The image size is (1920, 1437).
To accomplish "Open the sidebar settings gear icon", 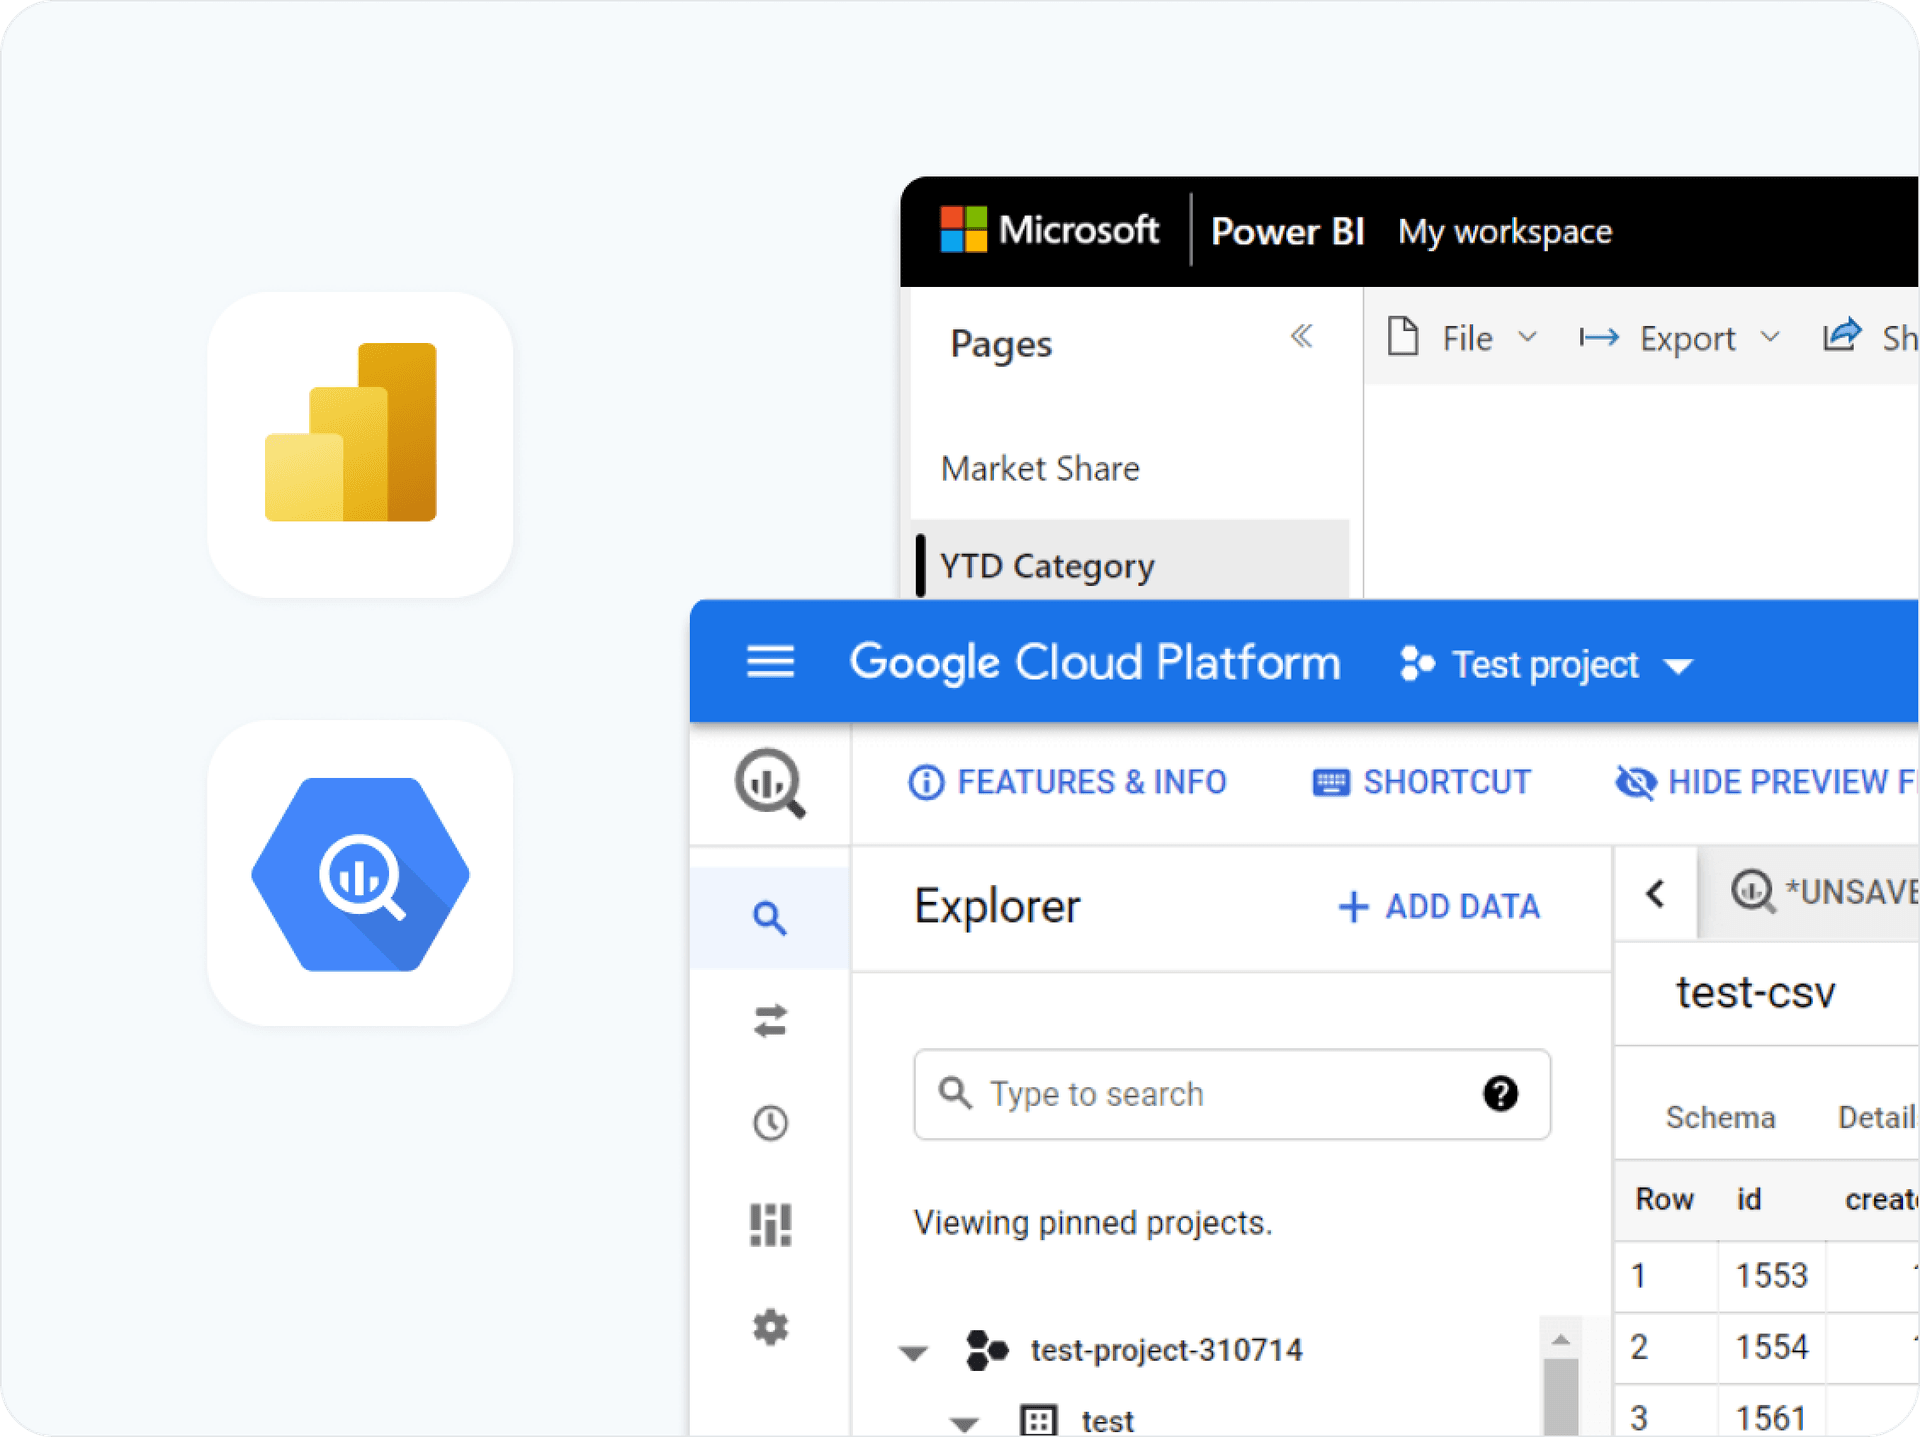I will [x=770, y=1327].
